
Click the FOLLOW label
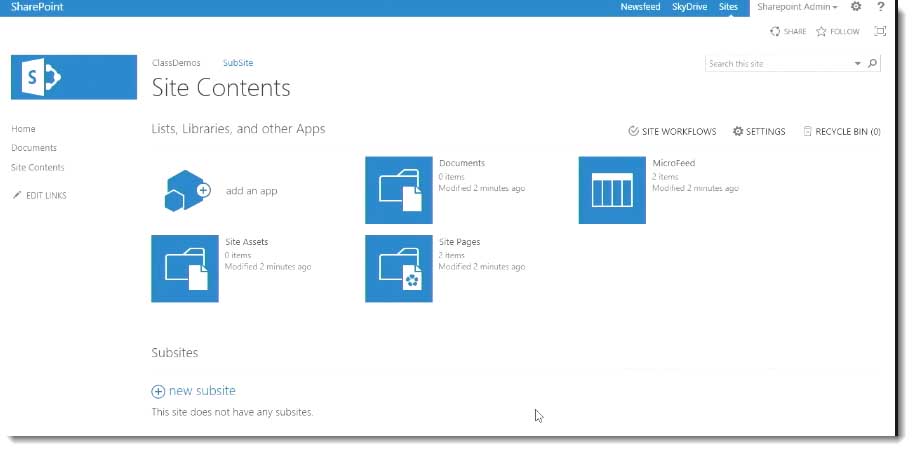click(x=845, y=31)
